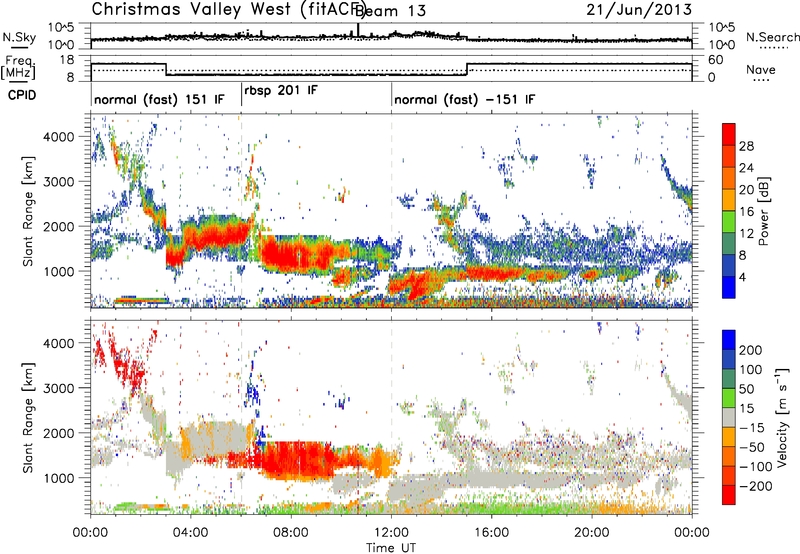The width and height of the screenshot is (800, 554).
Task: Click the 'Christmas Valley West (fitACF)' title
Action: (228, 10)
